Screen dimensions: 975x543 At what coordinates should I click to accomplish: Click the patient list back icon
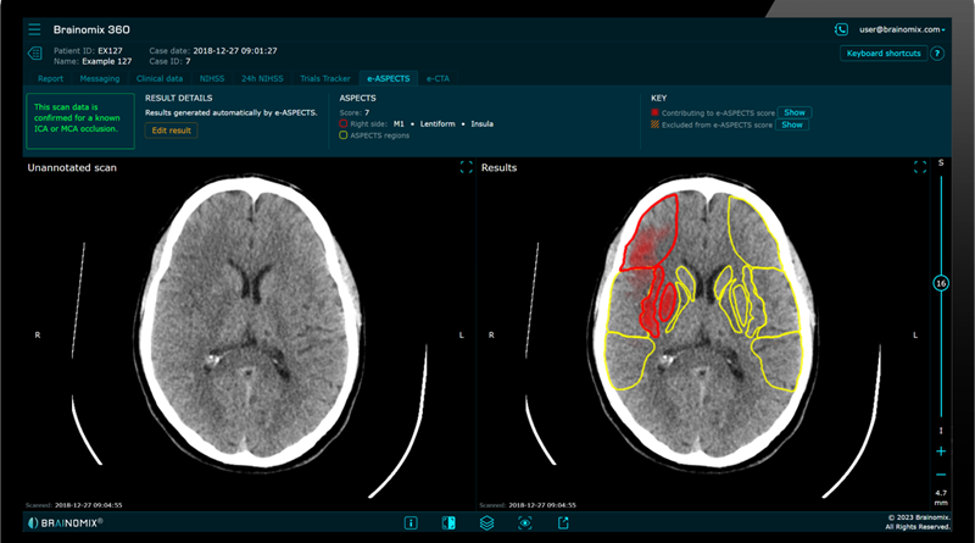pos(35,53)
